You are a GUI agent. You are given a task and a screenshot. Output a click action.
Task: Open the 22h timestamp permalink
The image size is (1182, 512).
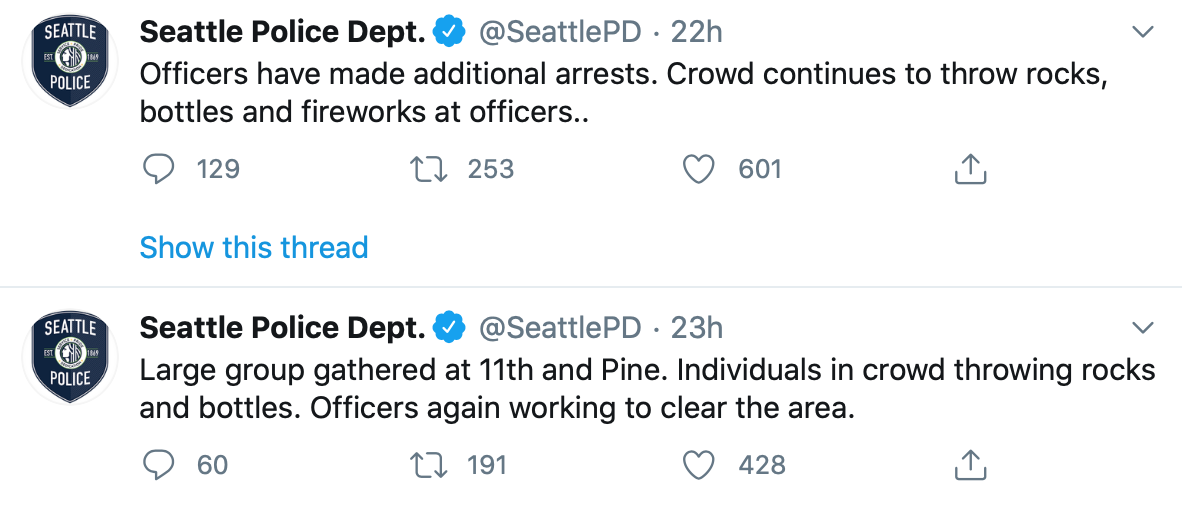(696, 32)
